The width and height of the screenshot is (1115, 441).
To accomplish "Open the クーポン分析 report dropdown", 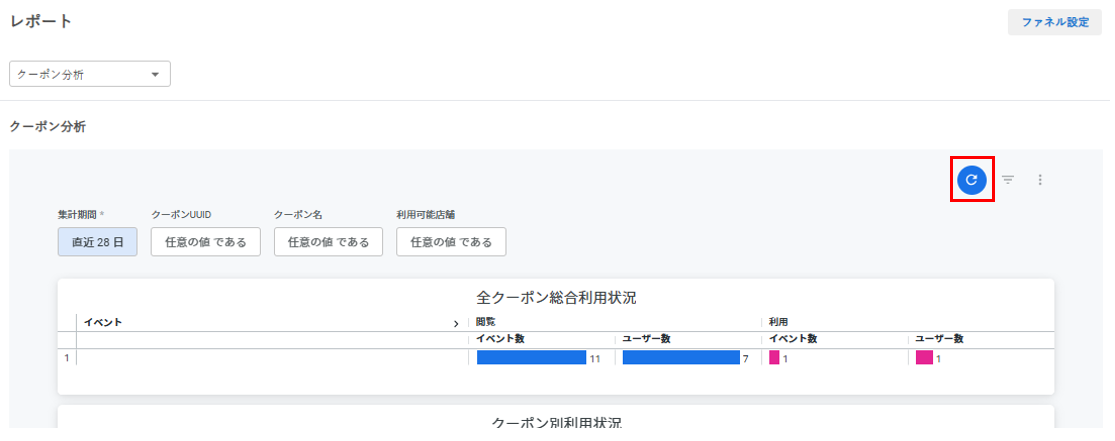I will (90, 74).
